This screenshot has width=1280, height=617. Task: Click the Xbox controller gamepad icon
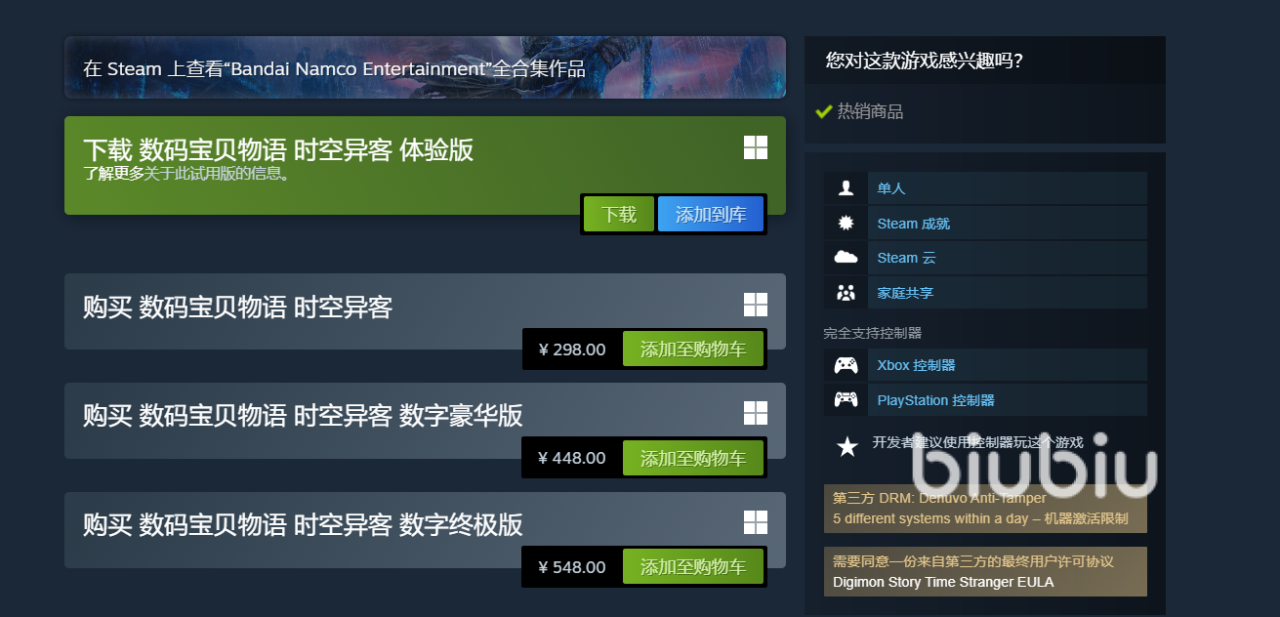point(846,365)
